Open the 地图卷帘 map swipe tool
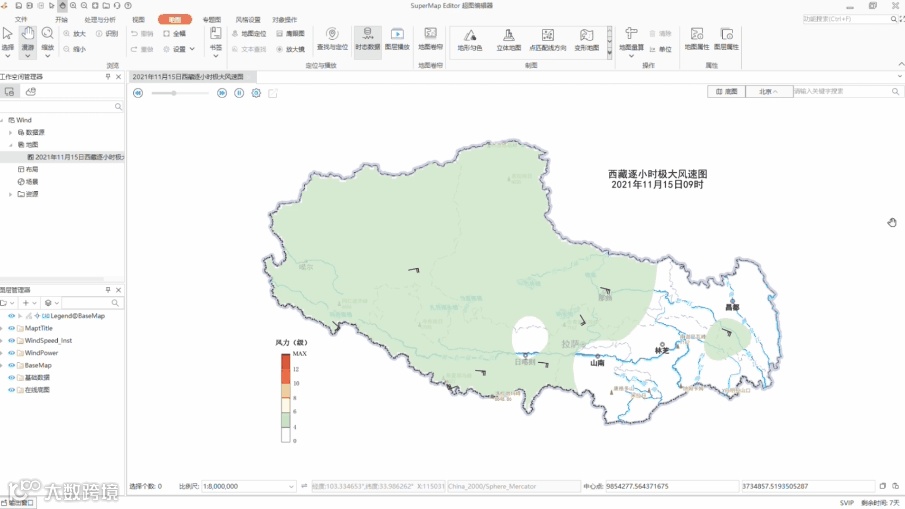Screen dimensions: 905x509 point(430,39)
